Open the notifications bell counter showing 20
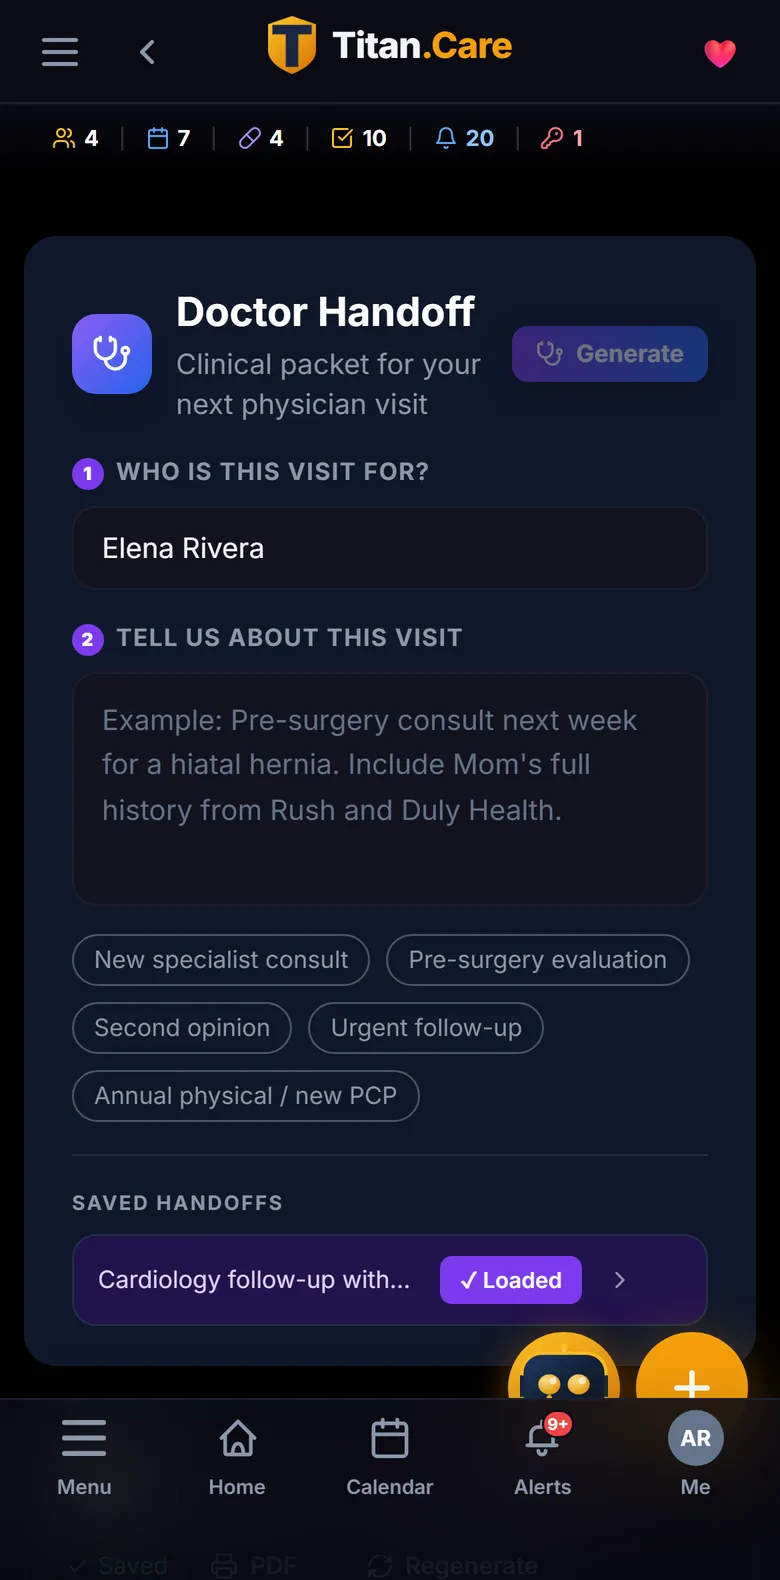 pyautogui.click(x=465, y=138)
